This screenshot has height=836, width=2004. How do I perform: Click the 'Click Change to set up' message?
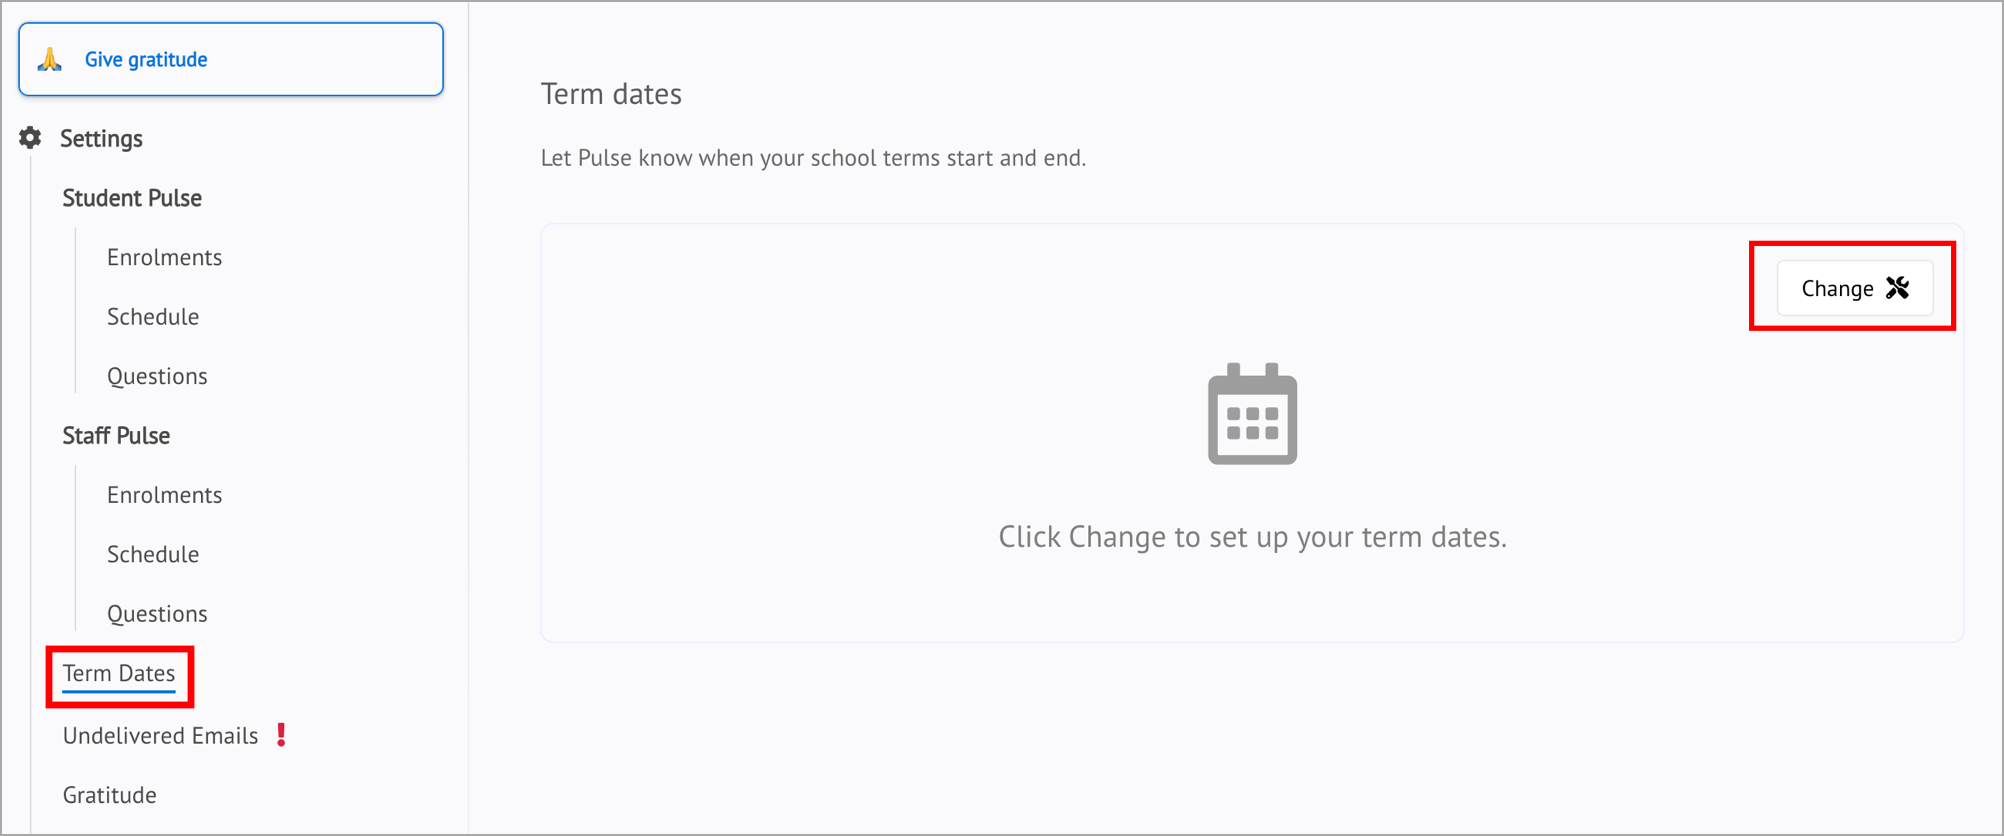coord(1252,537)
